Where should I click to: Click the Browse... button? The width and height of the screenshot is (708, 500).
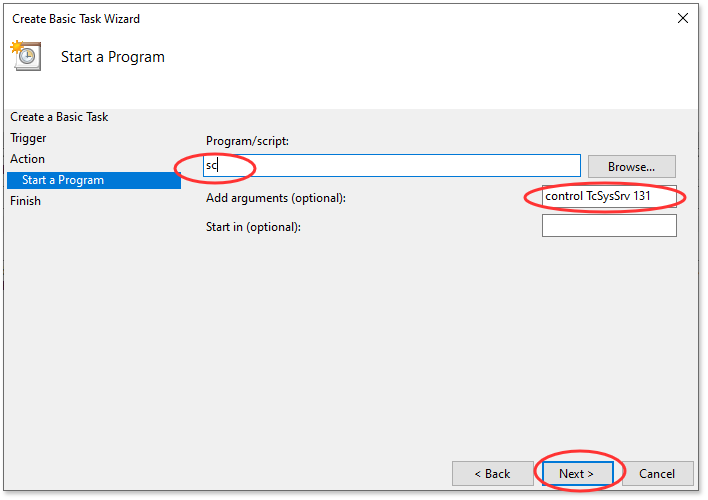point(631,166)
